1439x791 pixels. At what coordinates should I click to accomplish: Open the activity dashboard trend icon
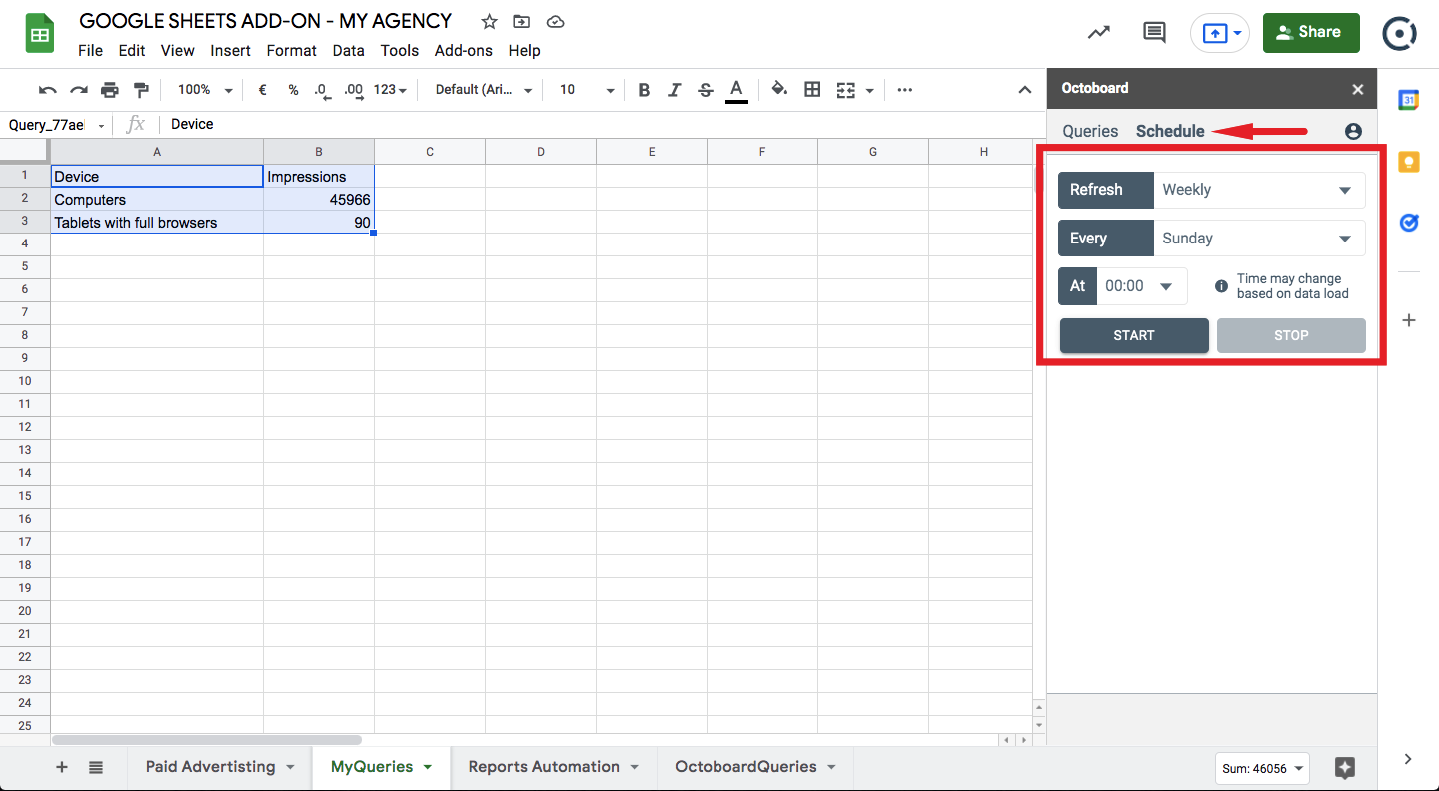point(1099,32)
